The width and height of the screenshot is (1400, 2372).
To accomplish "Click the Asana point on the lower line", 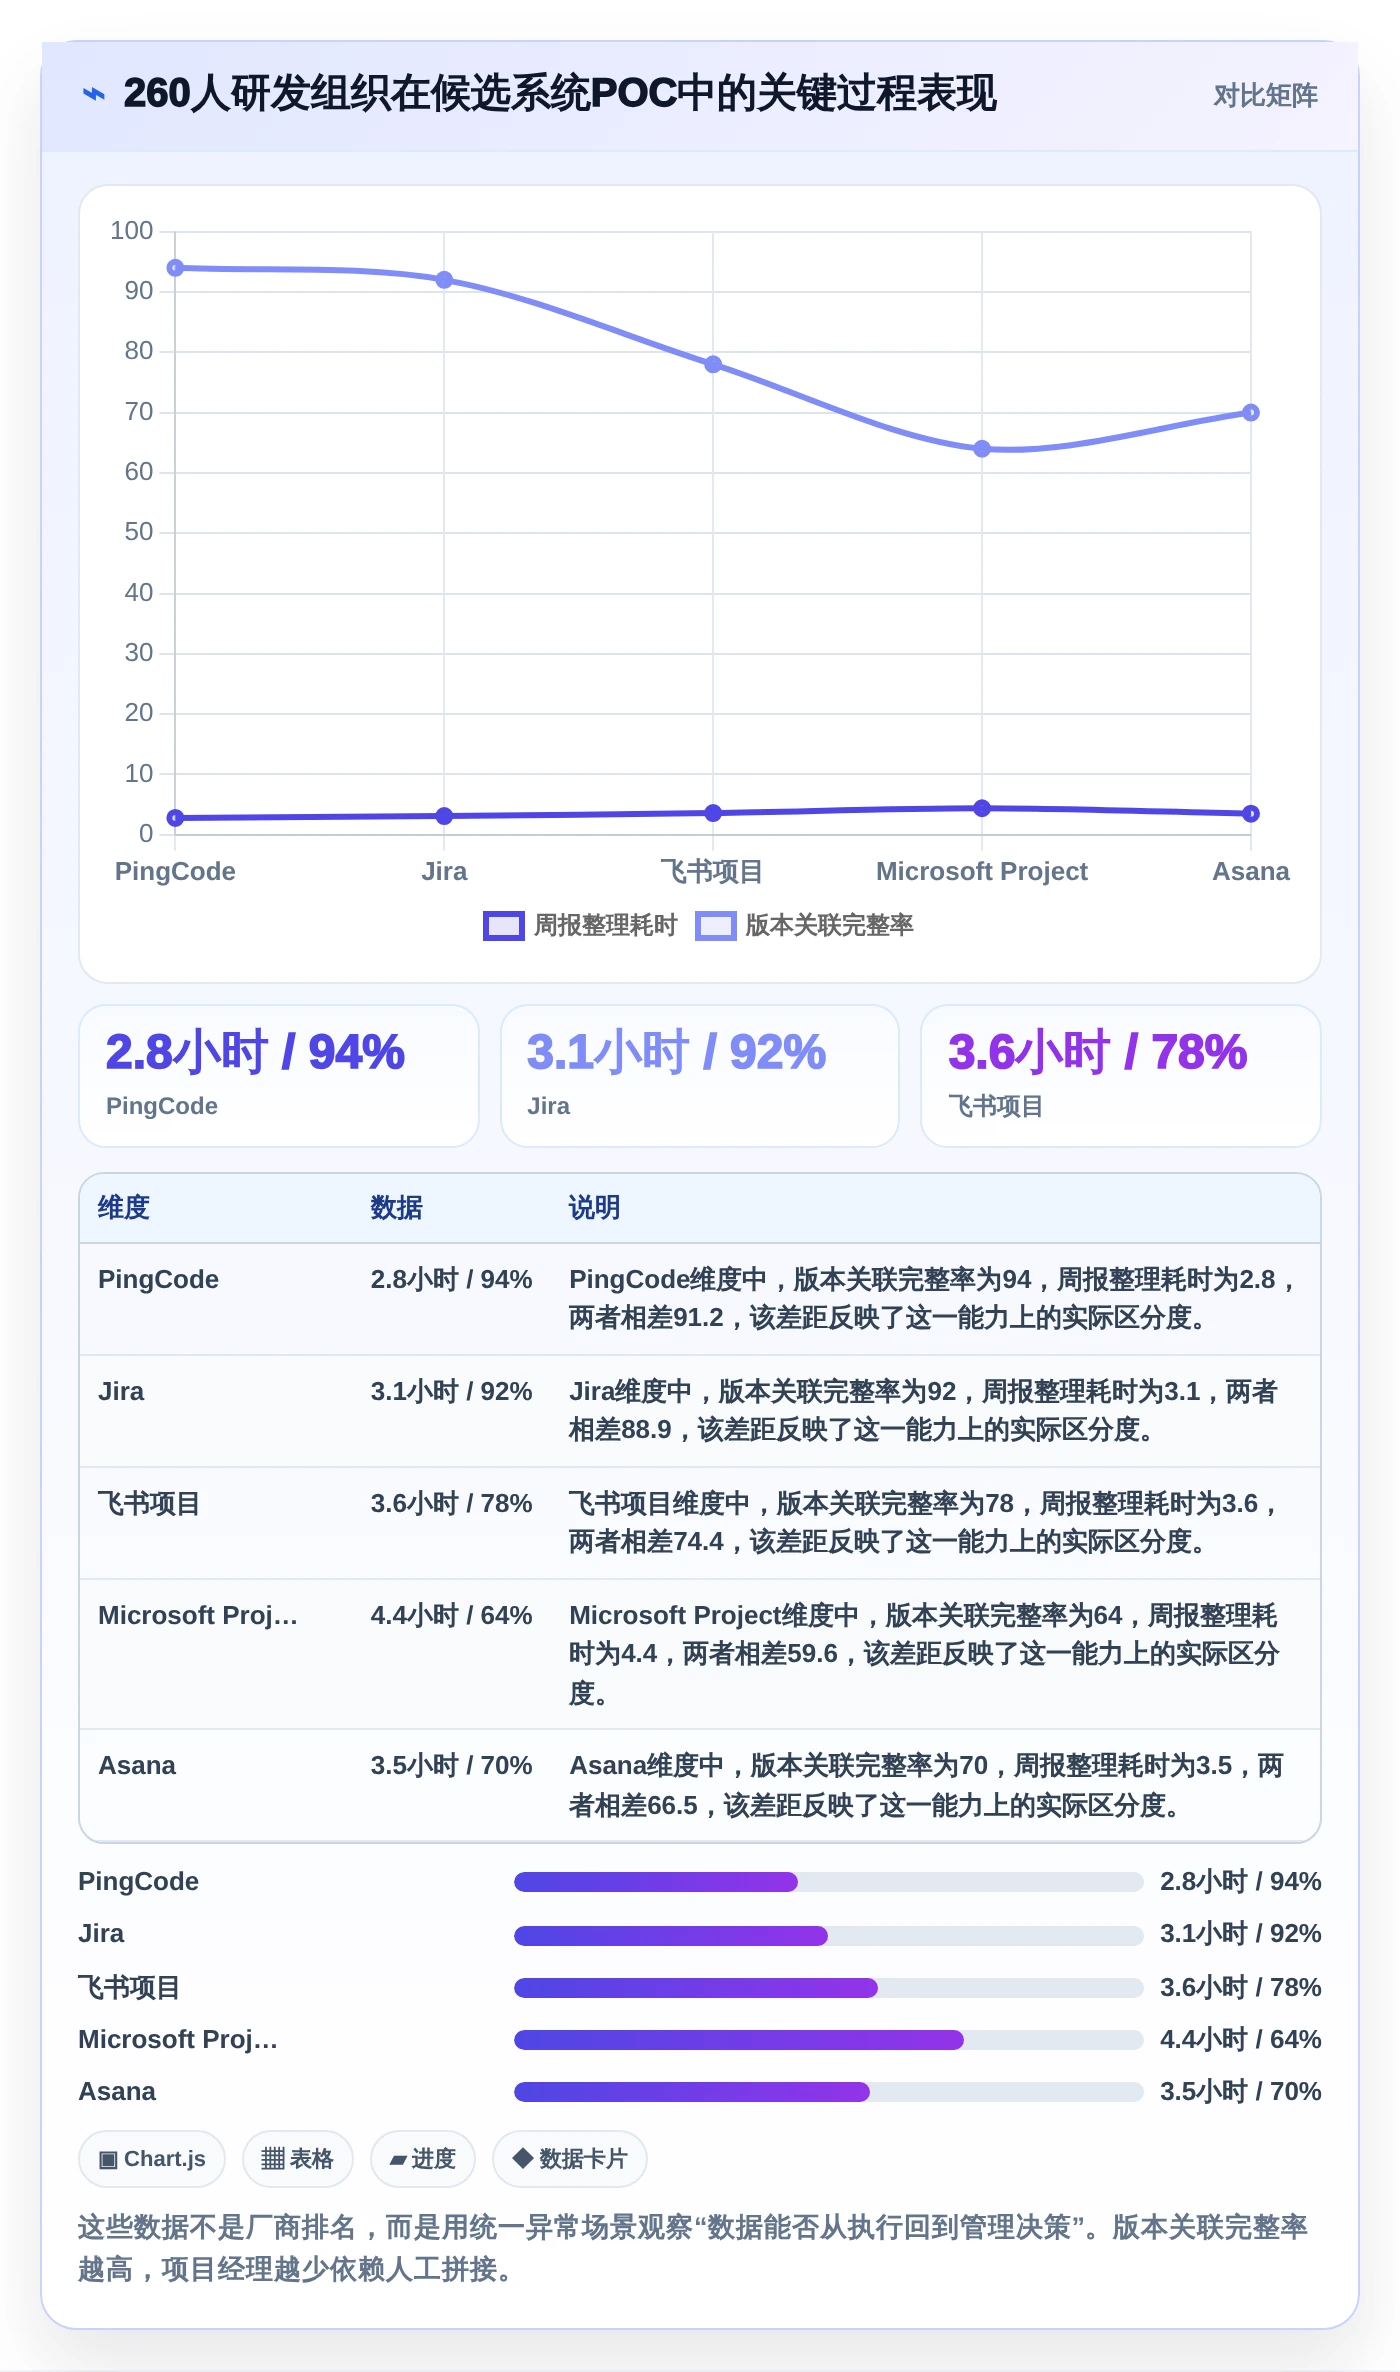I will [x=1251, y=814].
